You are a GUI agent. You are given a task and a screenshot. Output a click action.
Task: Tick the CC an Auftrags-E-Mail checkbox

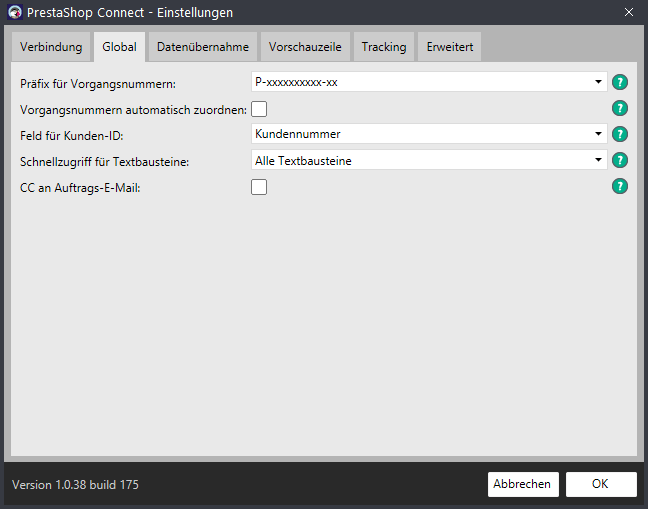point(259,187)
